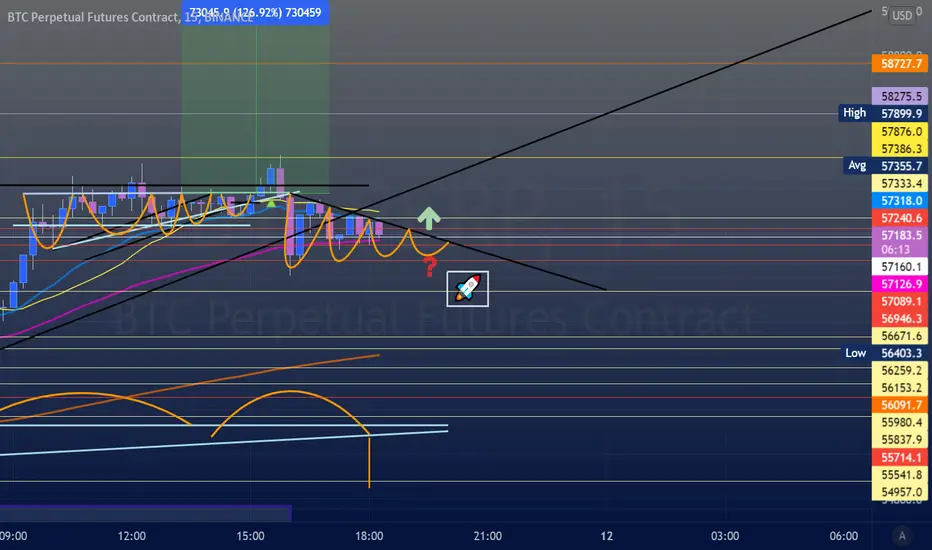This screenshot has height=550, width=932.
Task: Click the 58727.7 orange price label
Action: point(900,64)
